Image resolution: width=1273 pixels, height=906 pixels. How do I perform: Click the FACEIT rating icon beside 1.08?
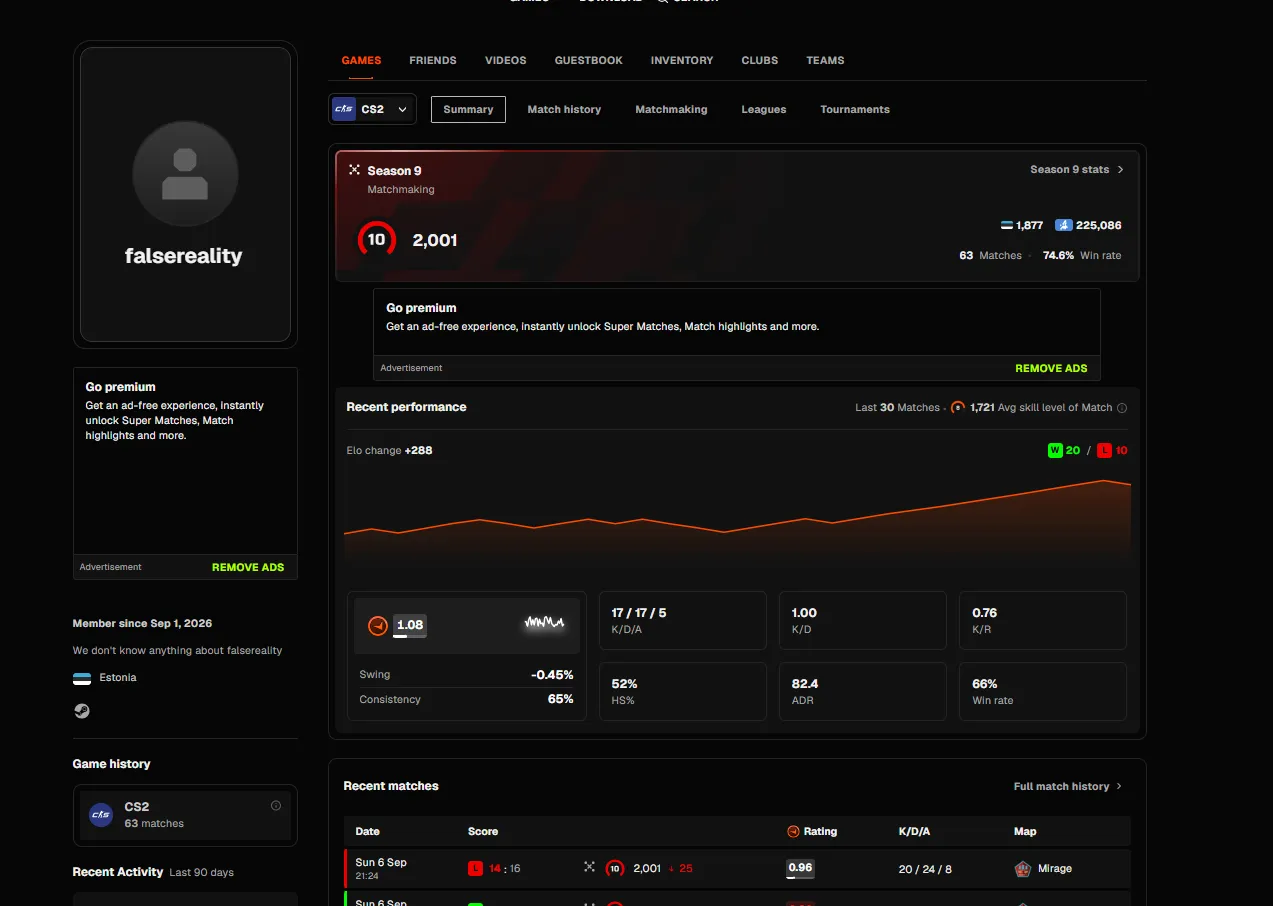[378, 626]
